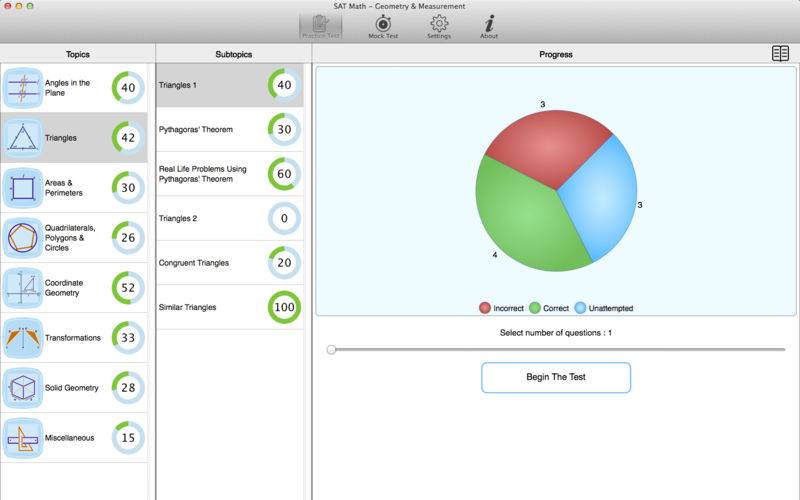Select the Pythagoras' Theorem subtopic
The image size is (800, 500).
click(230, 130)
